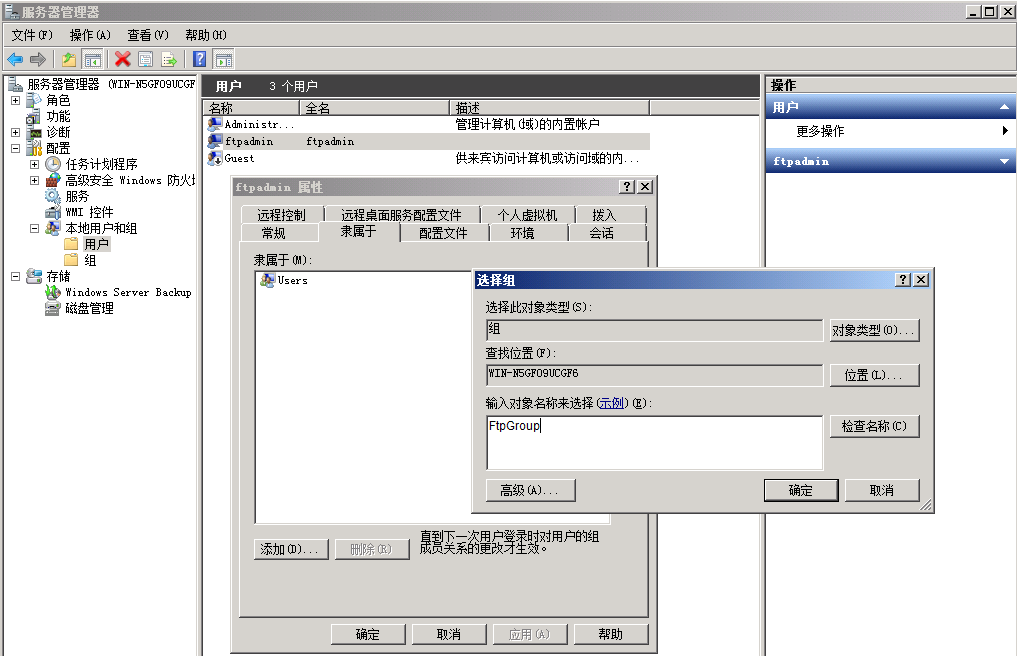This screenshot has height=656, width=1017.
Task: Switch to the 环境 tab
Action: [522, 233]
